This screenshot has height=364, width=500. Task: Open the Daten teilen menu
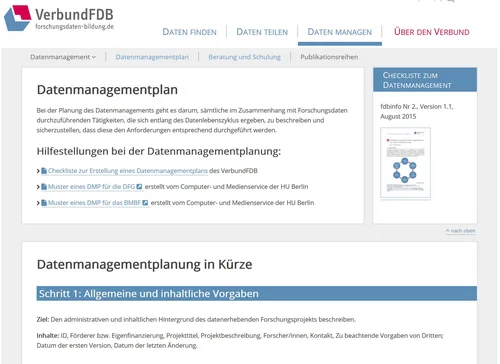point(262,32)
